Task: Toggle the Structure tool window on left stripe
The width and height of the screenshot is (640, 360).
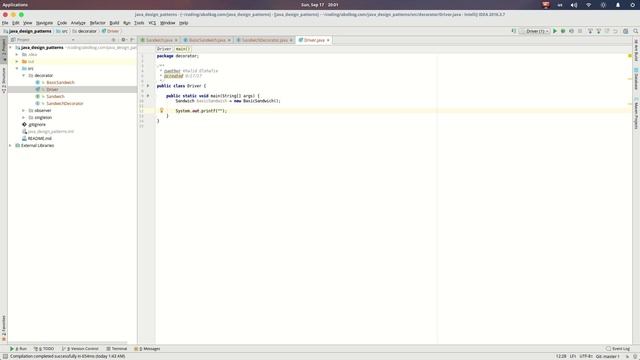Action: 4,80
